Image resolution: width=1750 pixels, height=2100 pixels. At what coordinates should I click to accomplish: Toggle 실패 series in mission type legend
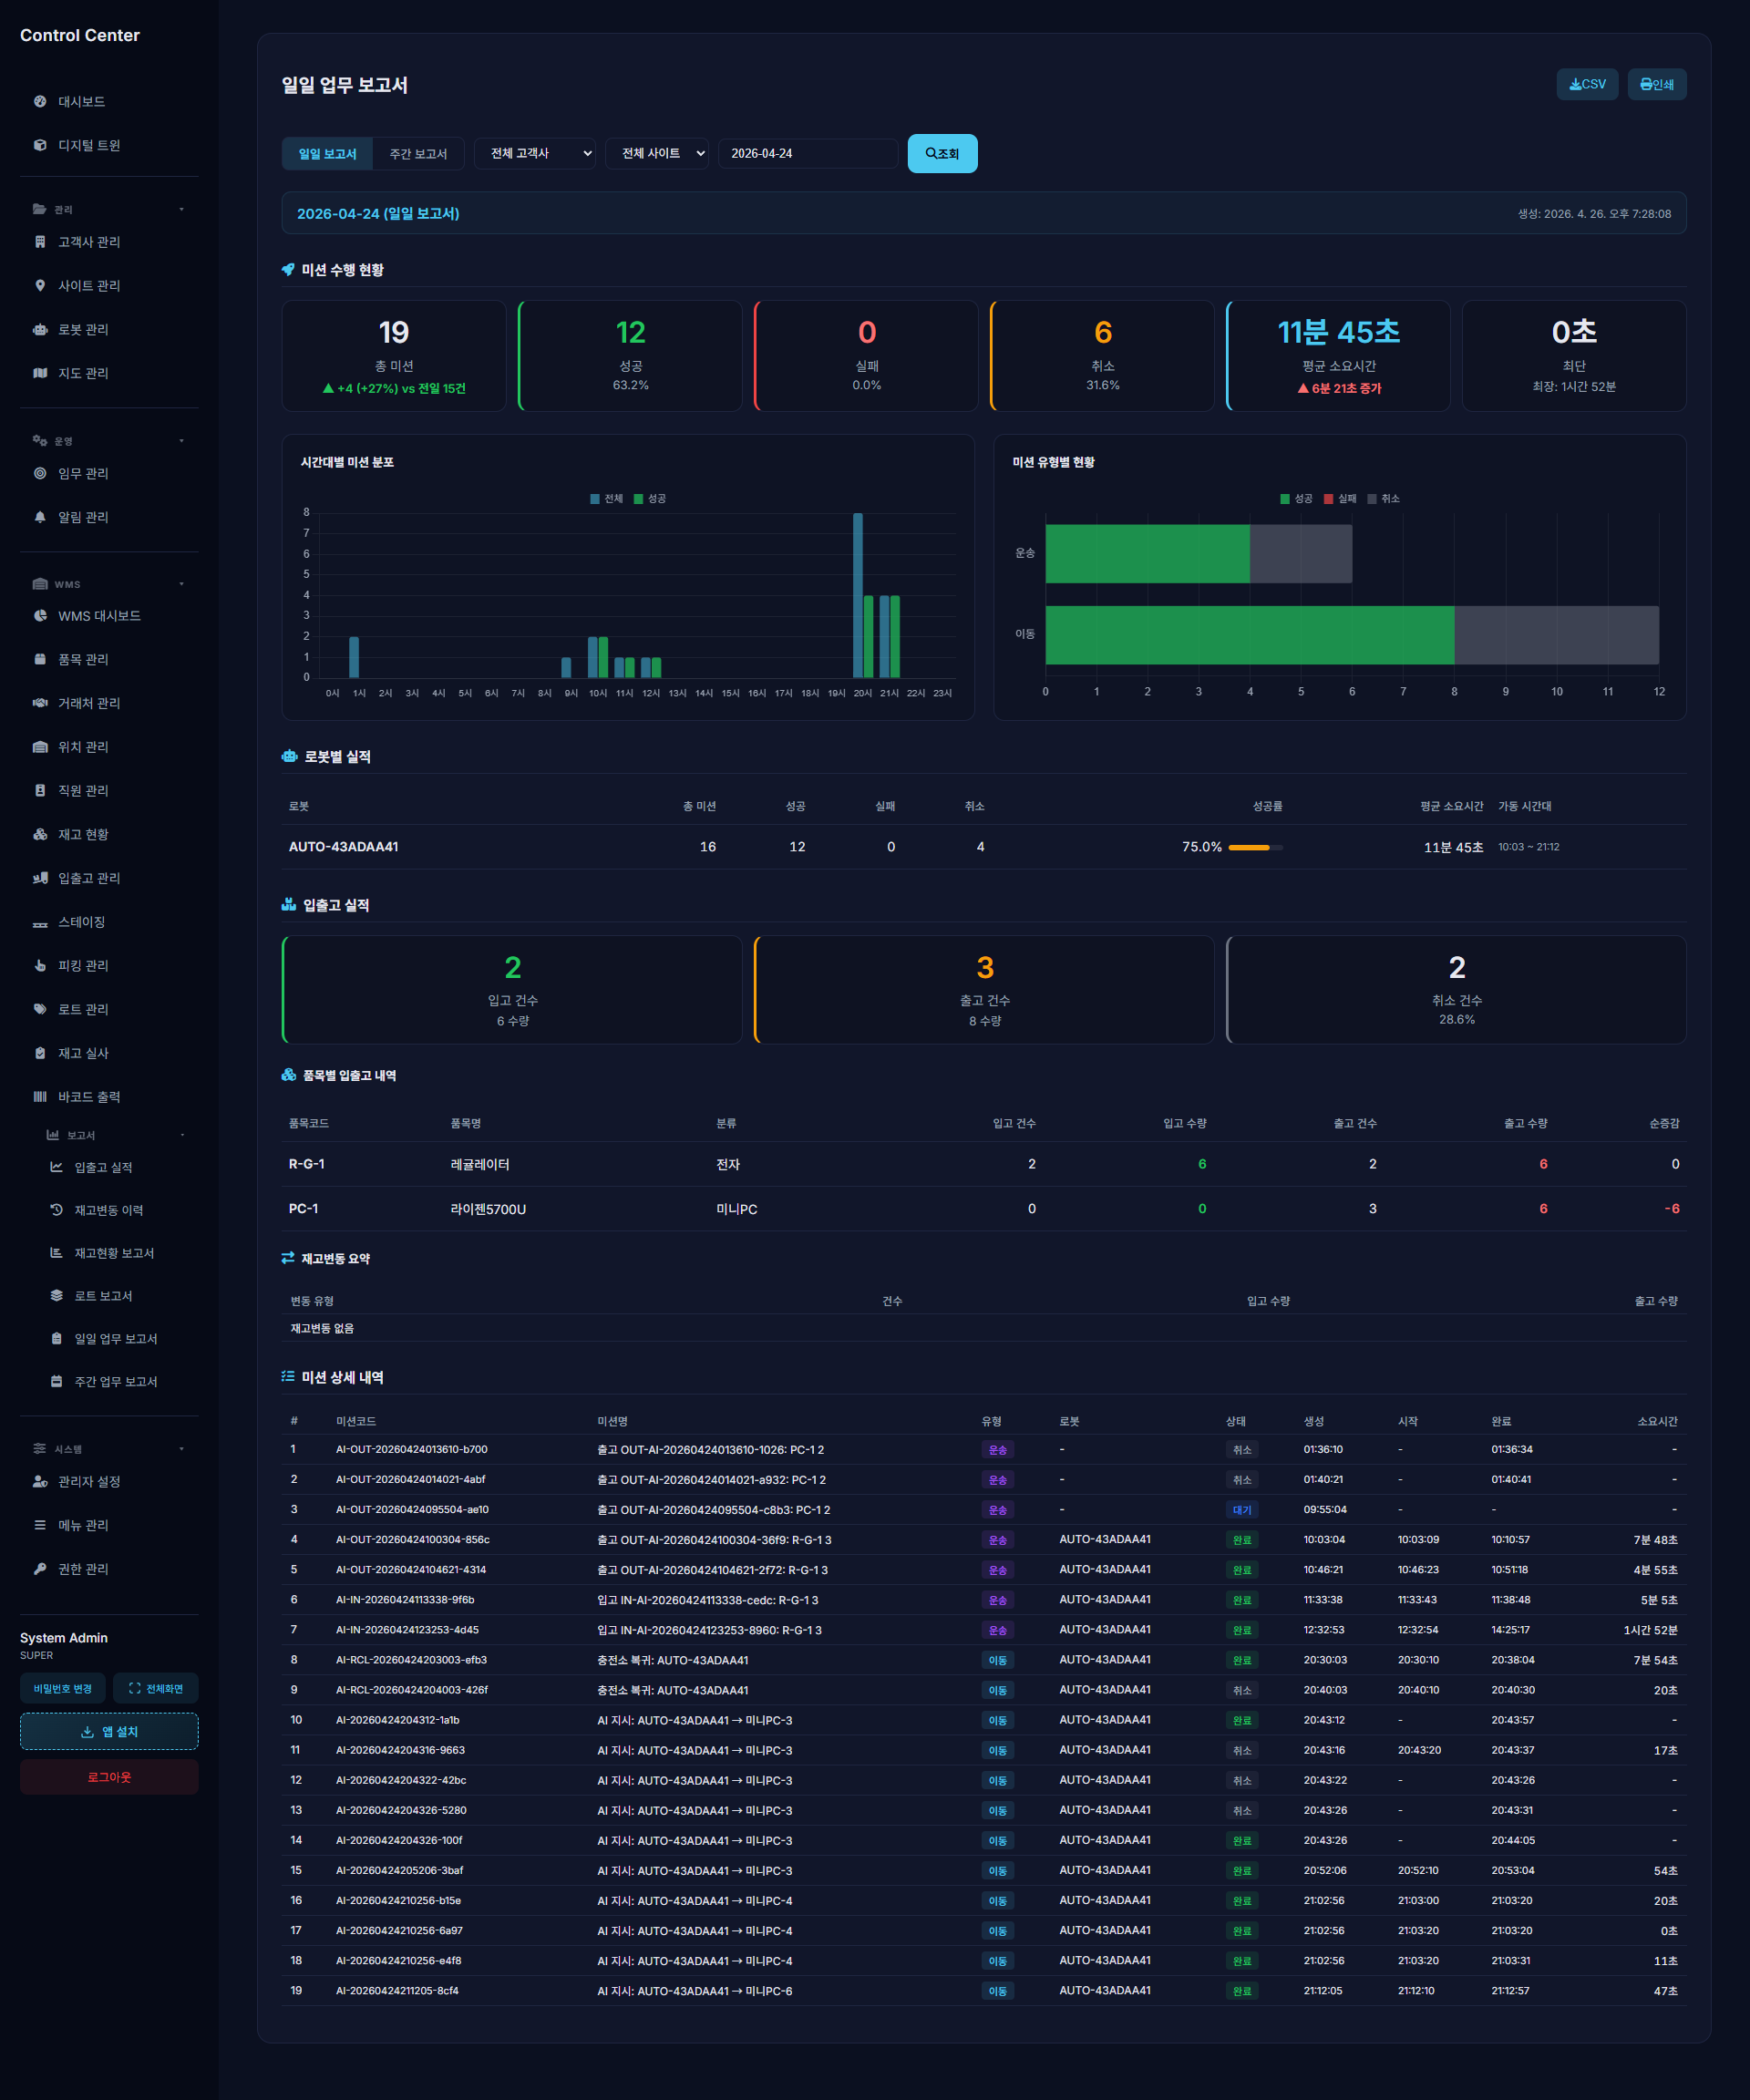[1340, 499]
